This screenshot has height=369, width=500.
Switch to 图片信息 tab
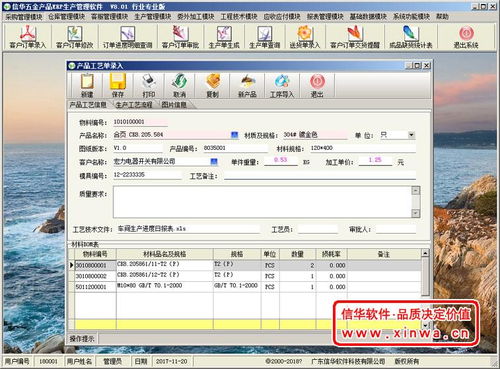point(174,105)
